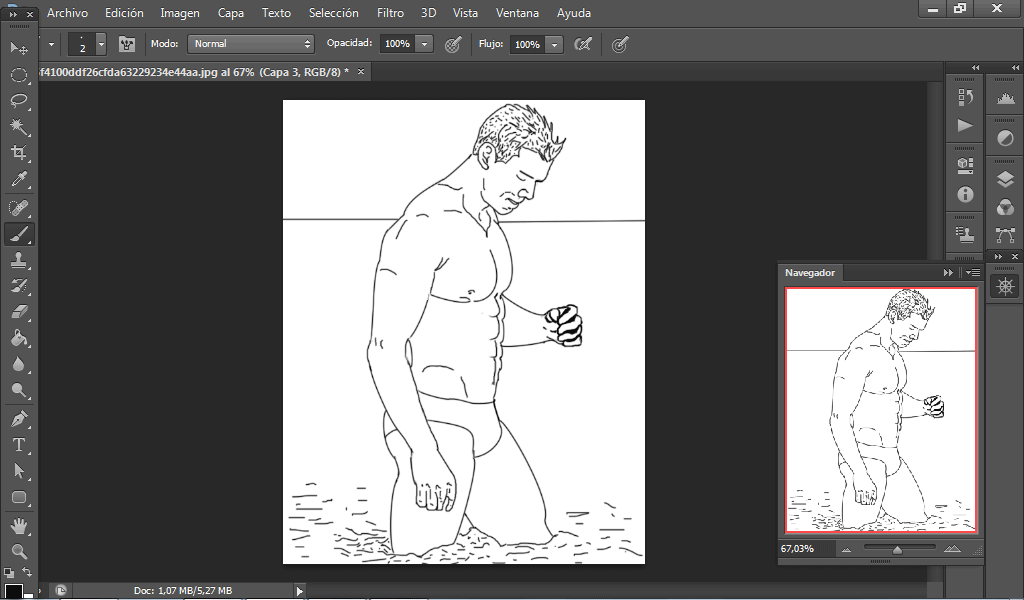Open the Layers panel icon

pos(1005,179)
